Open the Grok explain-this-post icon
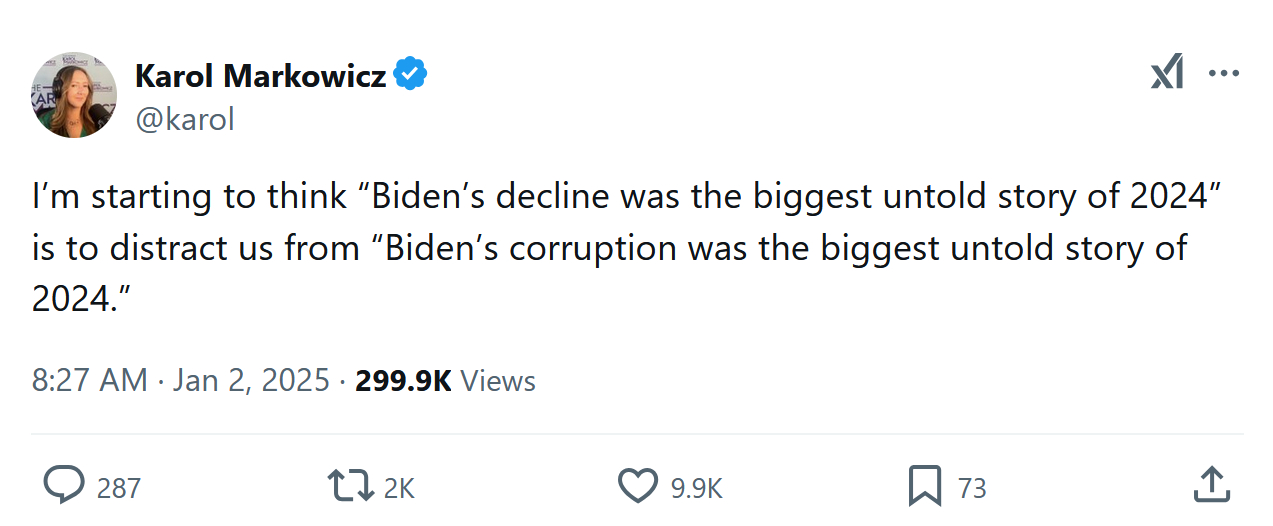Screen dimensions: 1273x526 click(x=1167, y=73)
